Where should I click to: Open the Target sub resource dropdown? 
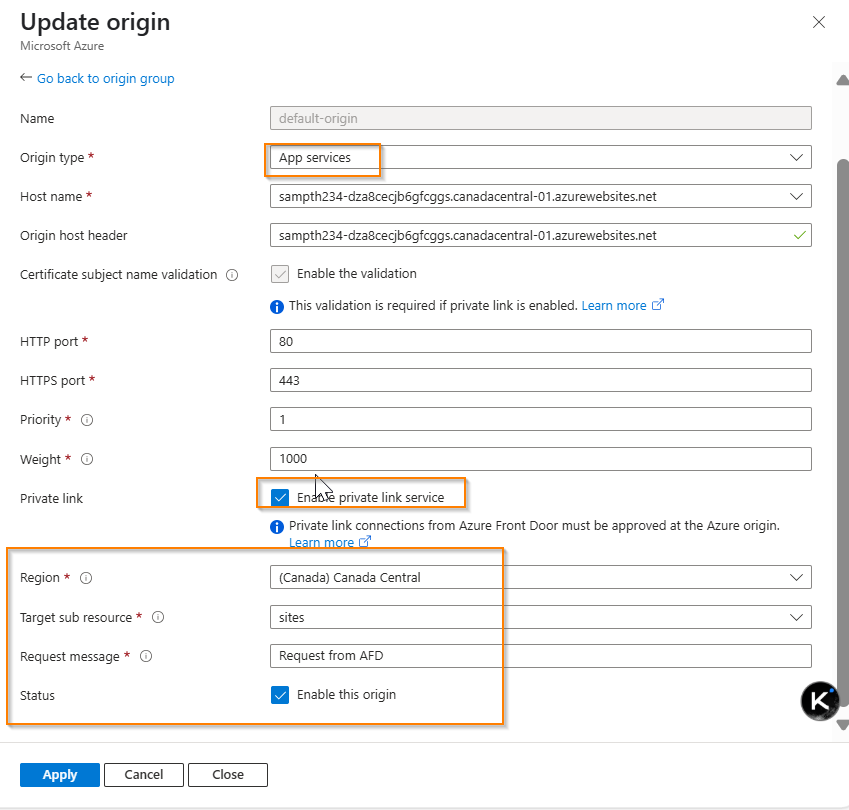(x=797, y=617)
